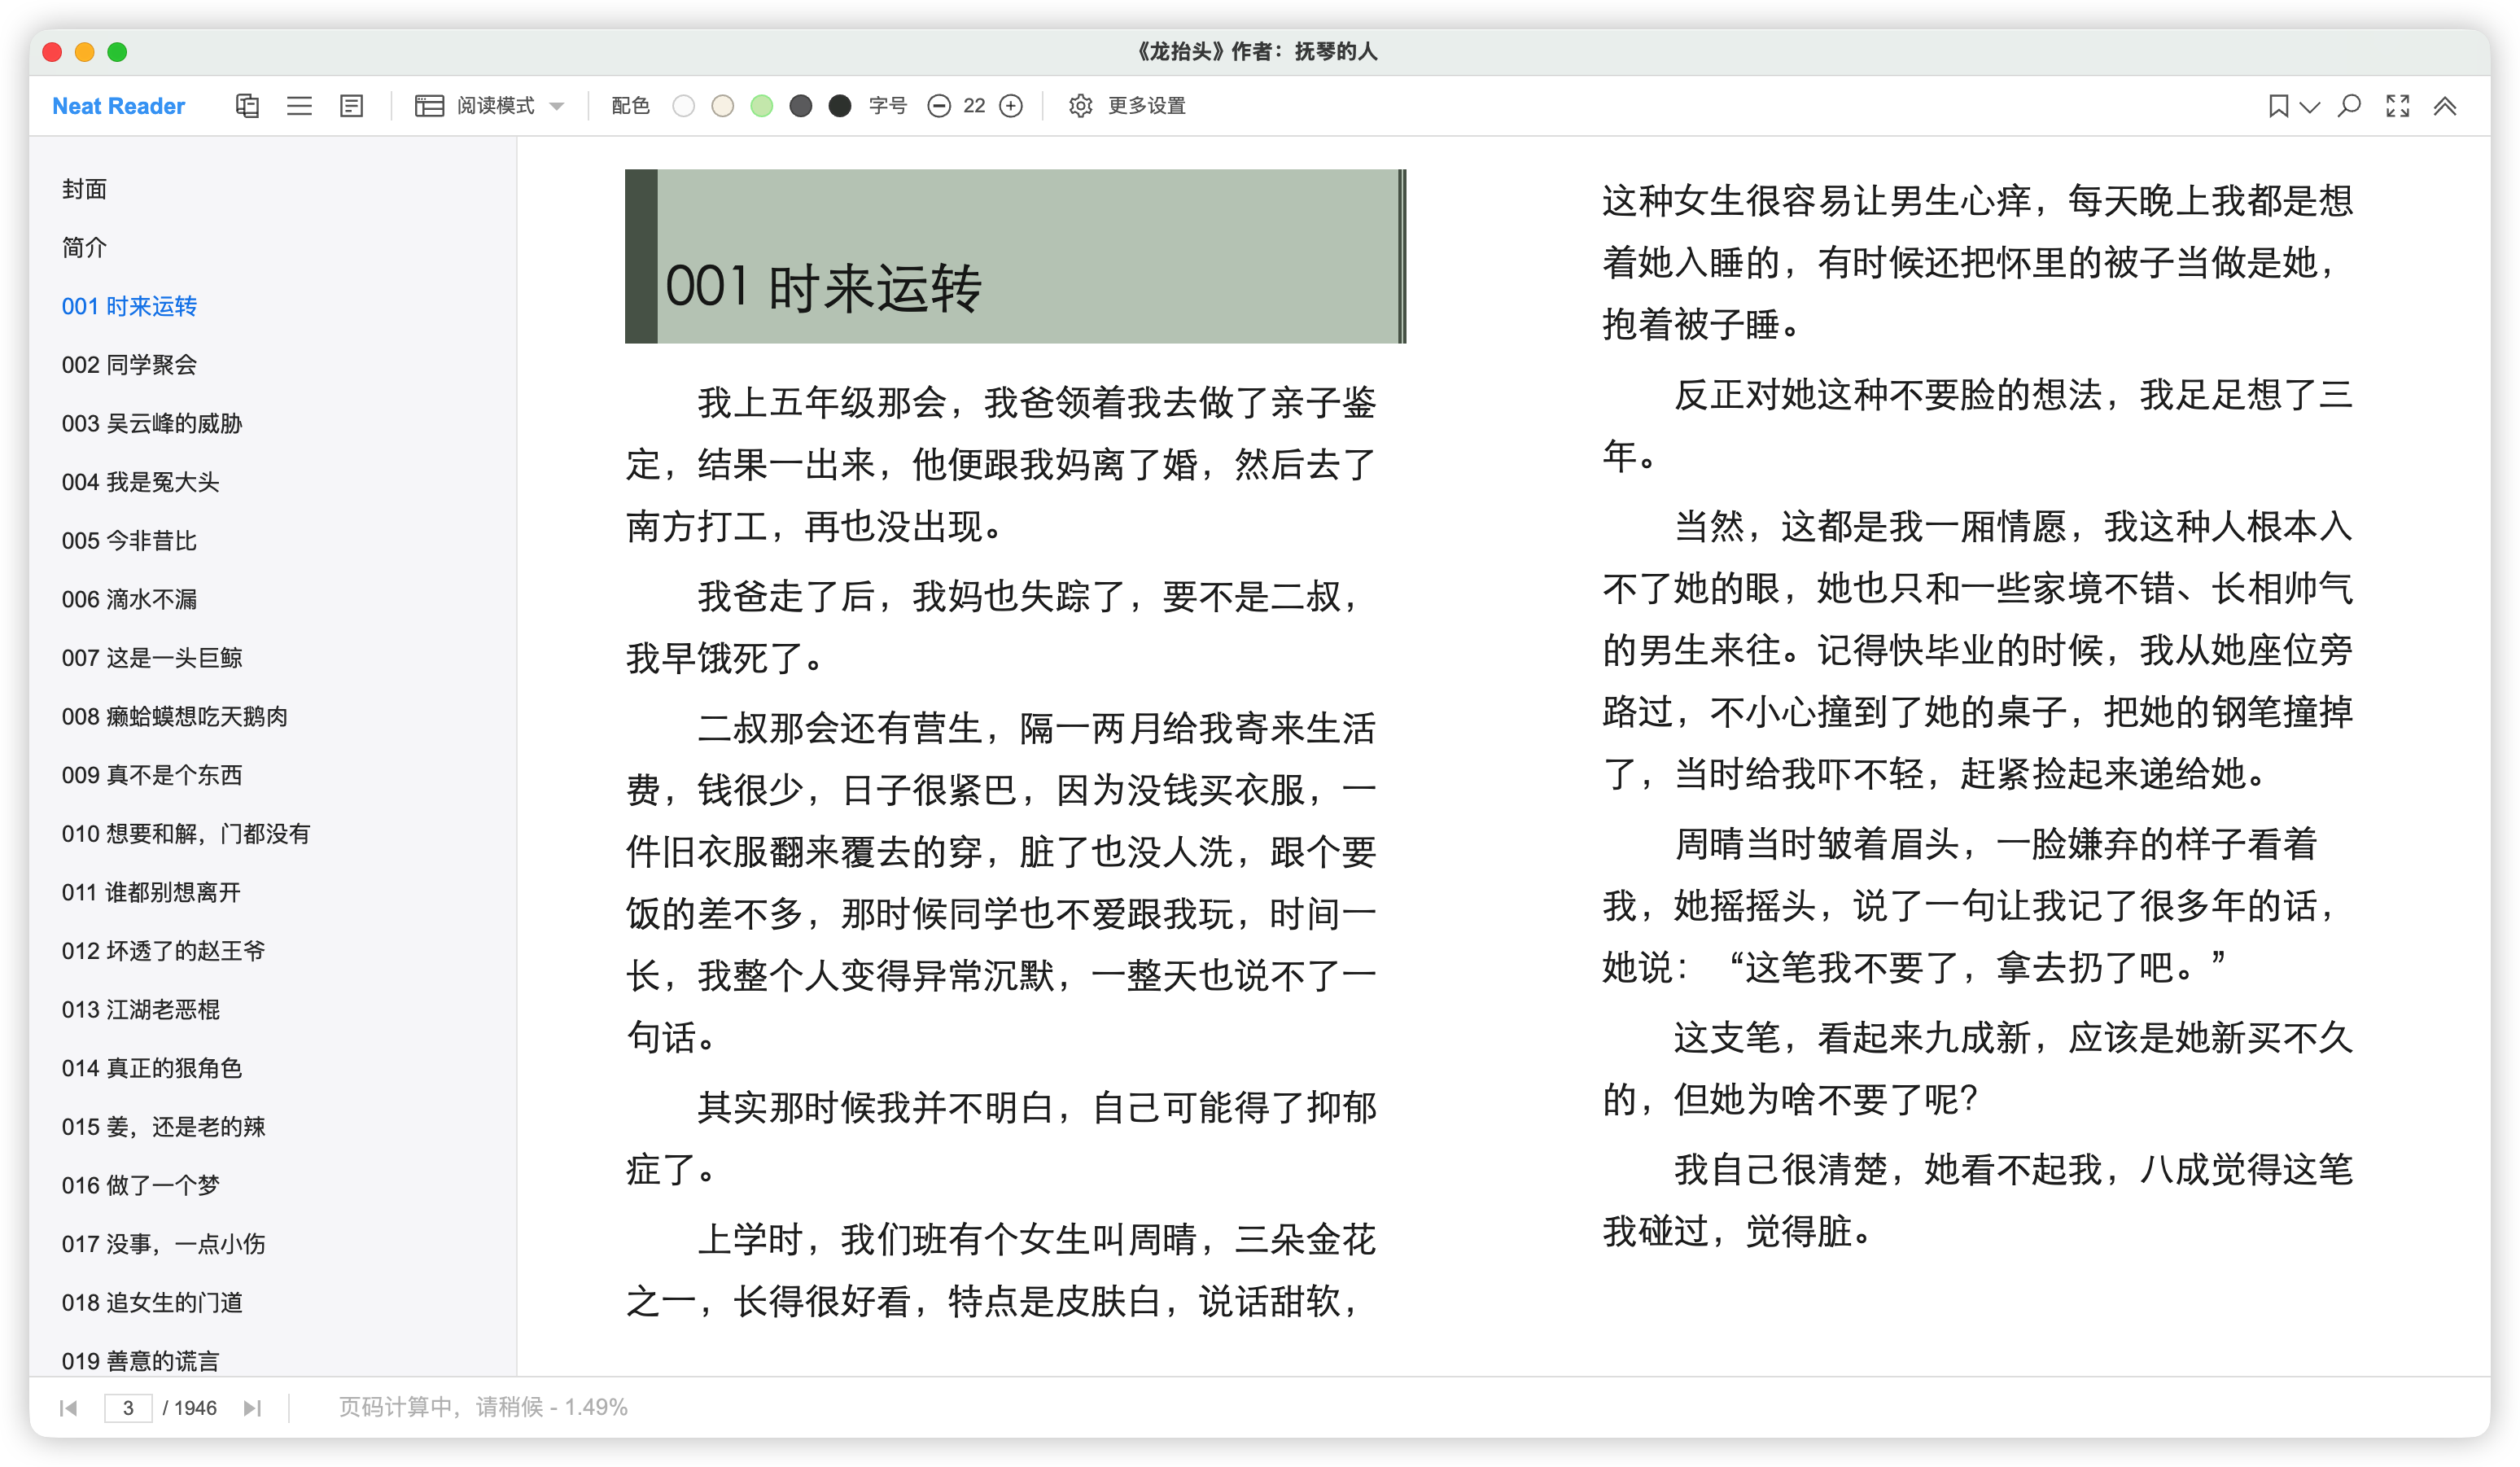Enter fullscreen with the expand icon
The image size is (2520, 1467).
pyautogui.click(x=2397, y=106)
